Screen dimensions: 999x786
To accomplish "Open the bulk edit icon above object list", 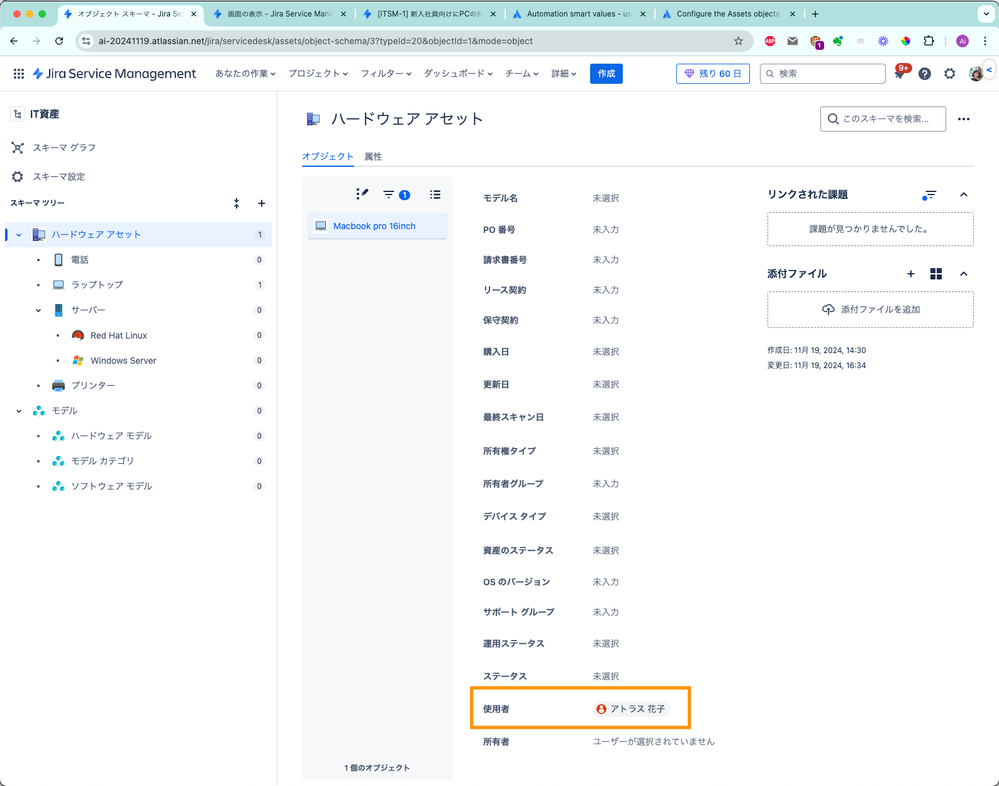I will click(x=364, y=194).
